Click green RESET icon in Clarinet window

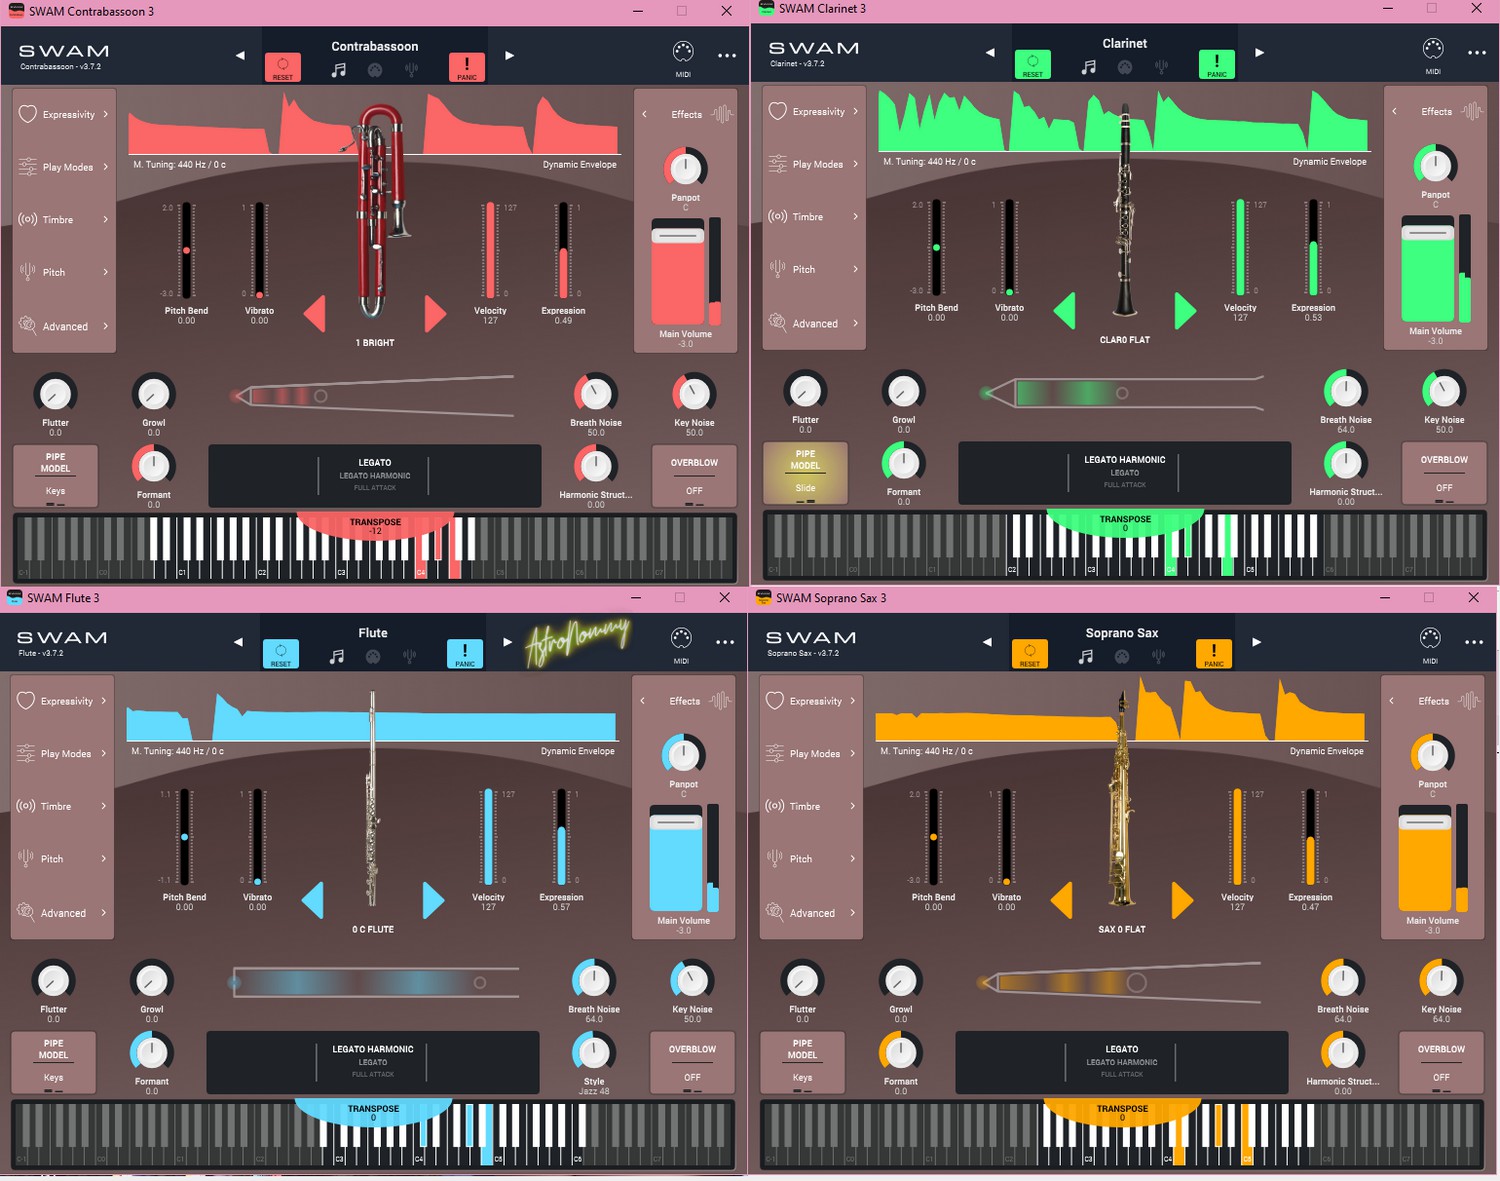click(x=1033, y=64)
